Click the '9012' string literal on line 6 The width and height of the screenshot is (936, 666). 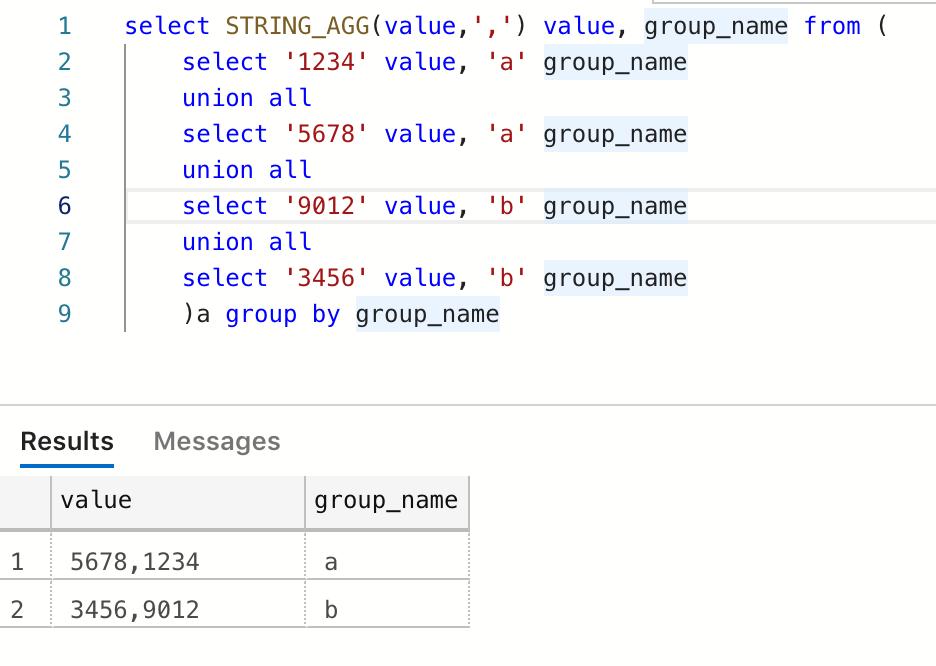click(x=325, y=206)
